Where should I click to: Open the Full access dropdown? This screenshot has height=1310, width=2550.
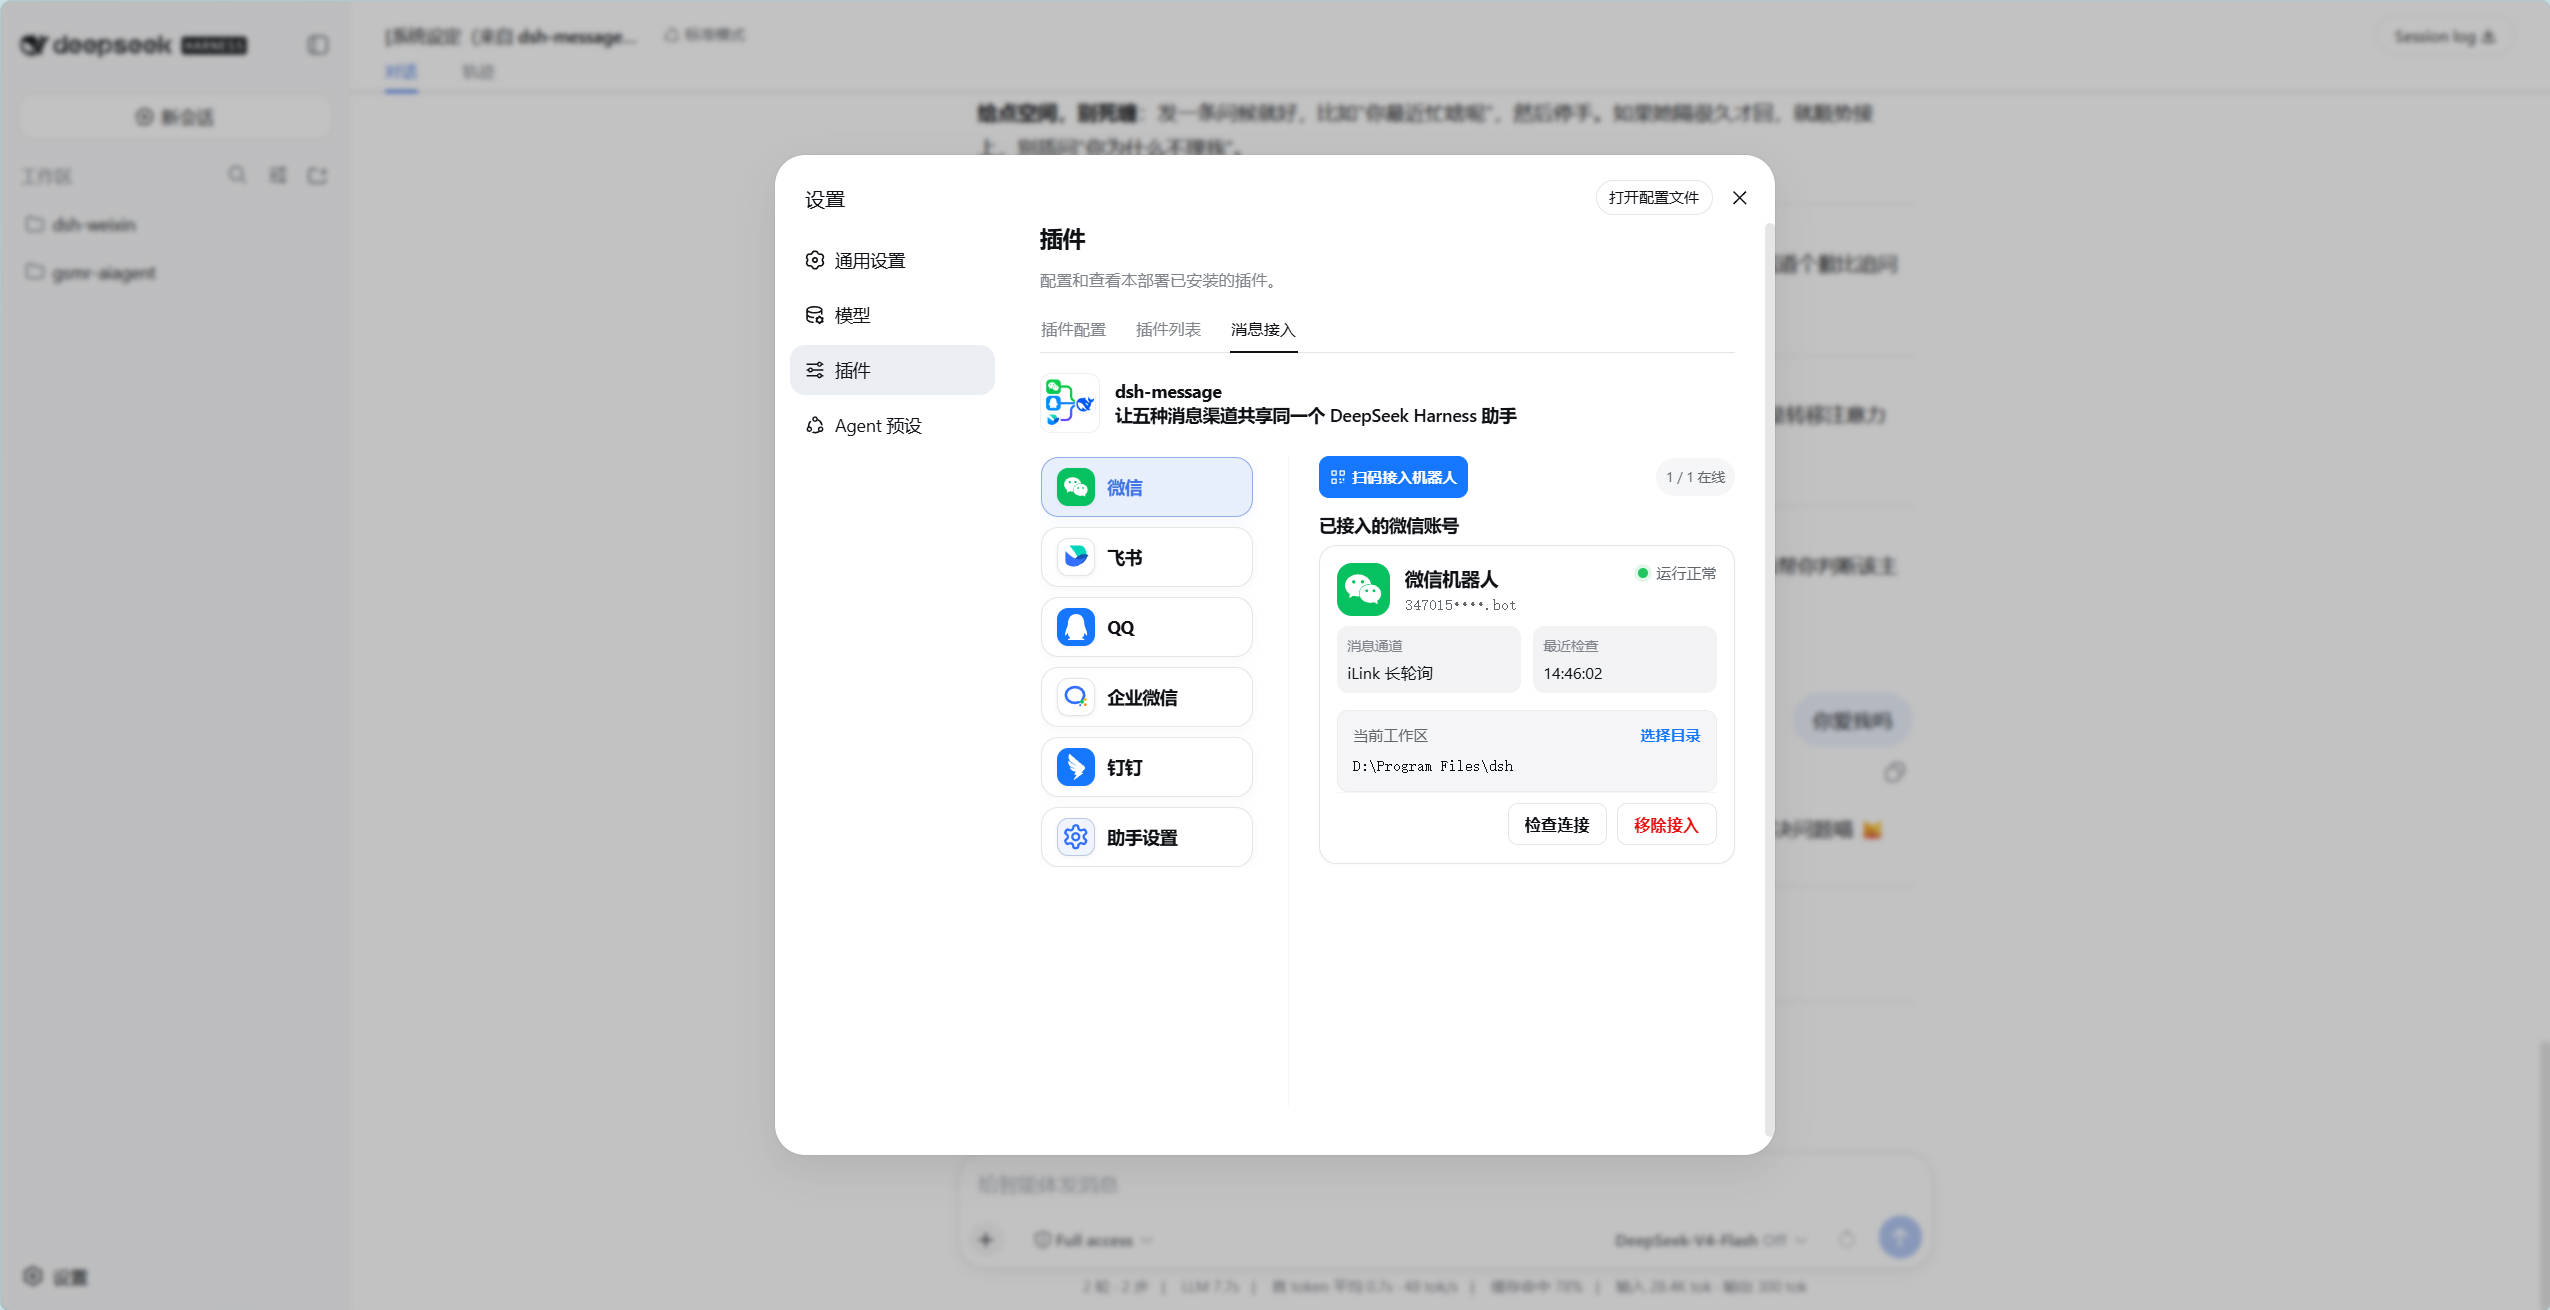tap(1093, 1240)
